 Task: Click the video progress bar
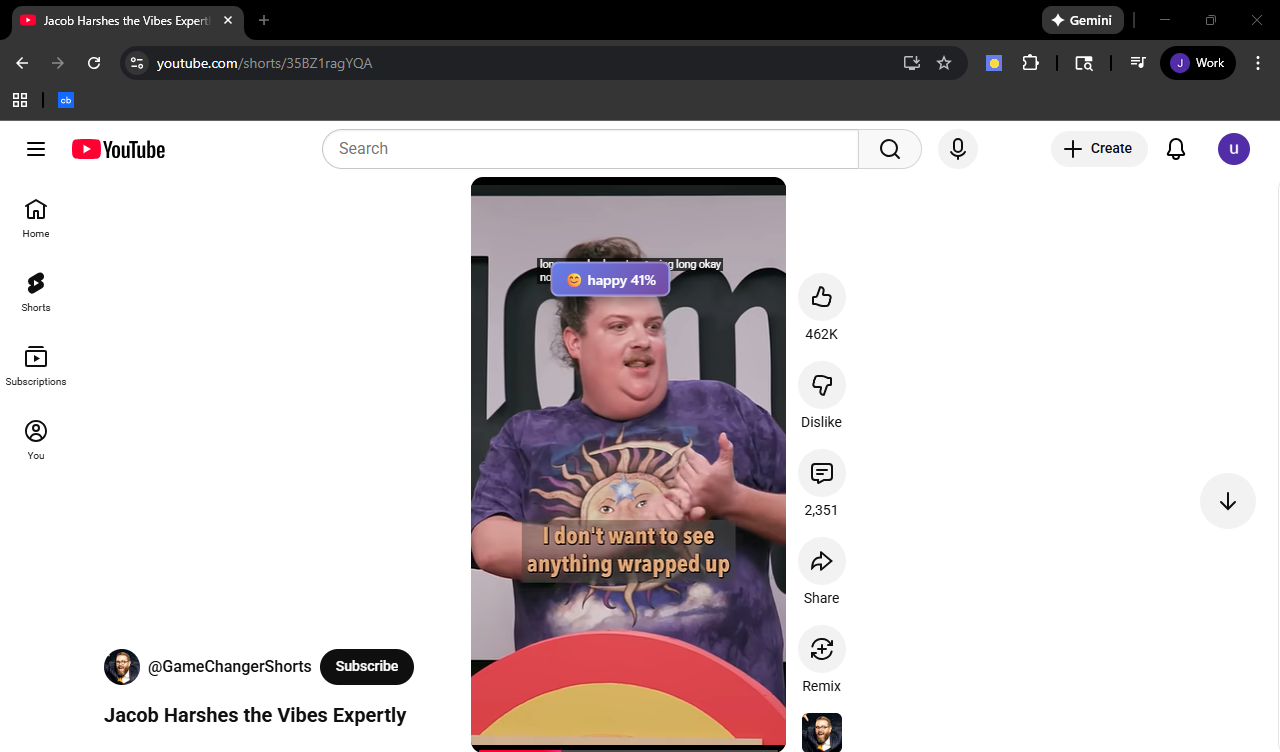pyautogui.click(x=628, y=747)
